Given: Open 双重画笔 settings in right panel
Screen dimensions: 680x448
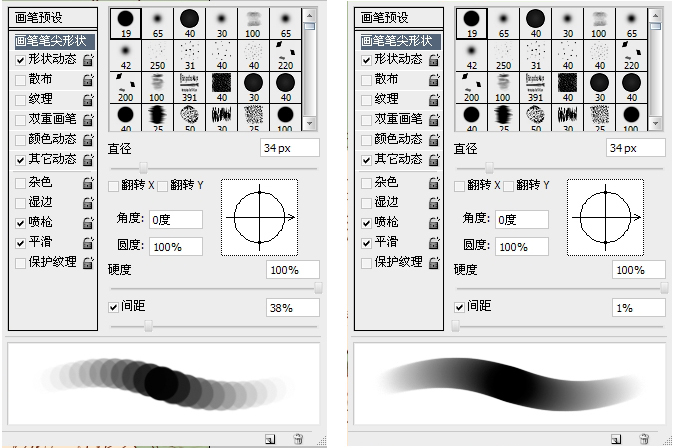Looking at the screenshot, I should coord(398,119).
